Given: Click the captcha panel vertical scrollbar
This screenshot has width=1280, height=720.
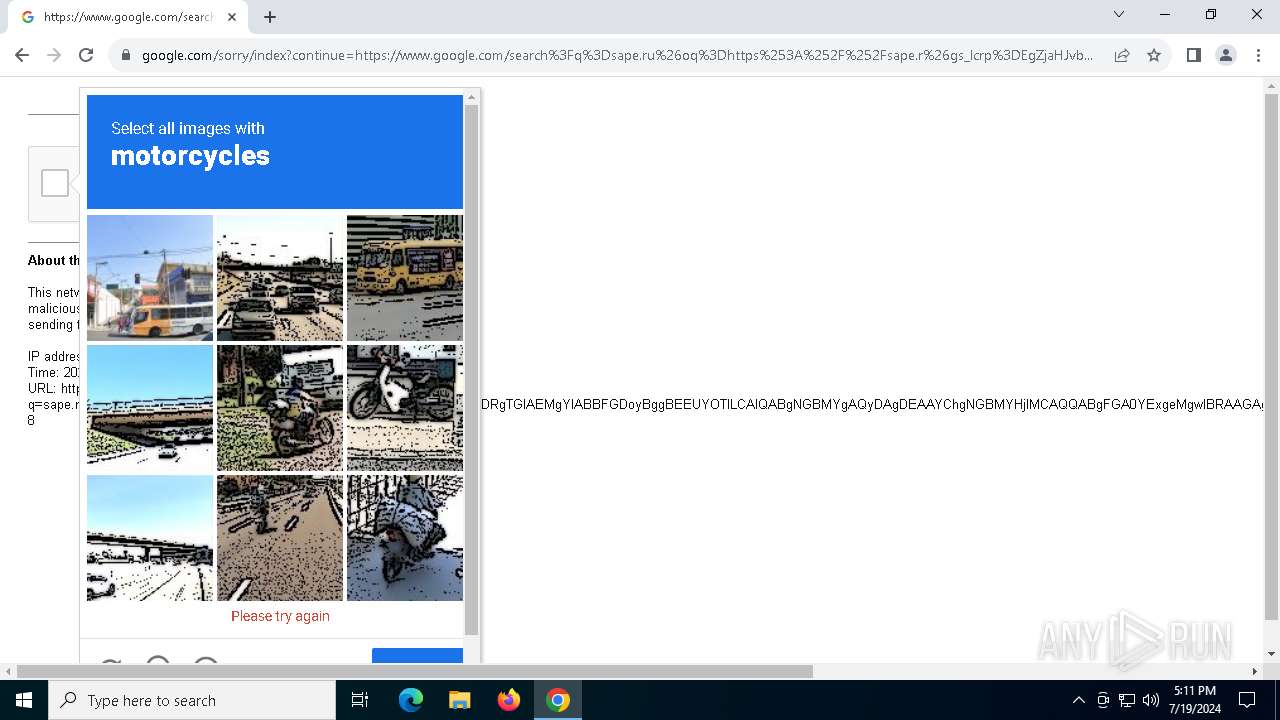Looking at the screenshot, I should click(x=471, y=370).
